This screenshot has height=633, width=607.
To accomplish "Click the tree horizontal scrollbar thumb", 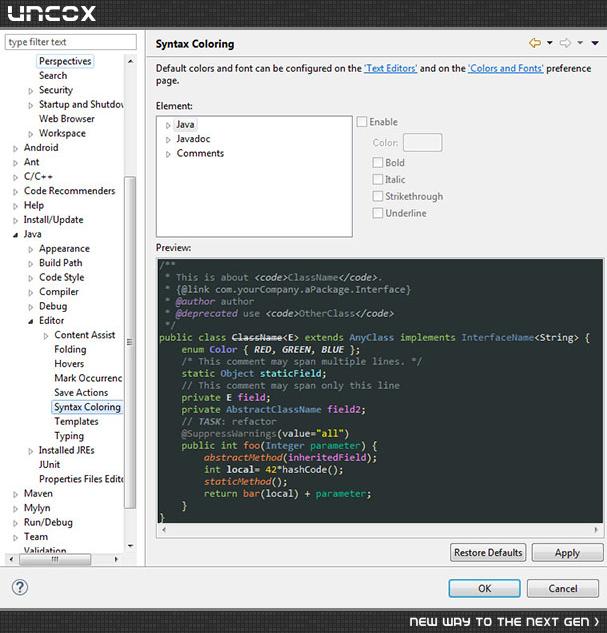I will [55, 559].
